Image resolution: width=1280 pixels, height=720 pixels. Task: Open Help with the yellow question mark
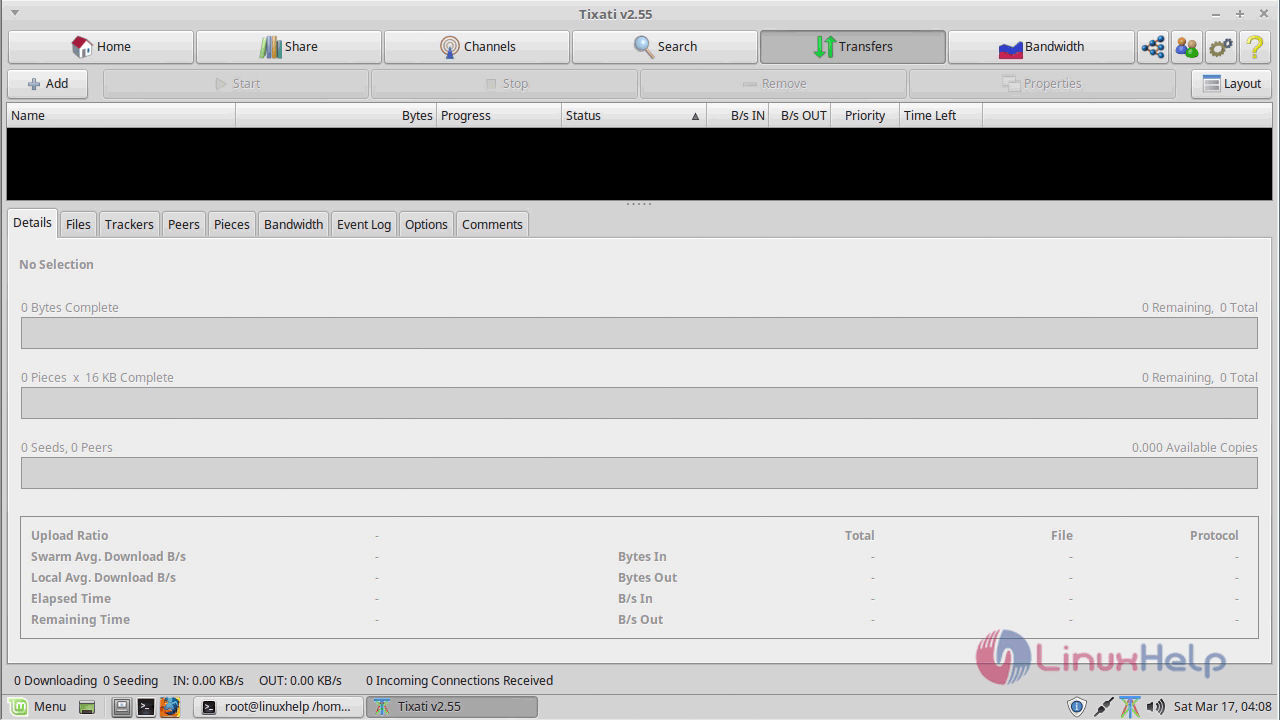(x=1255, y=47)
